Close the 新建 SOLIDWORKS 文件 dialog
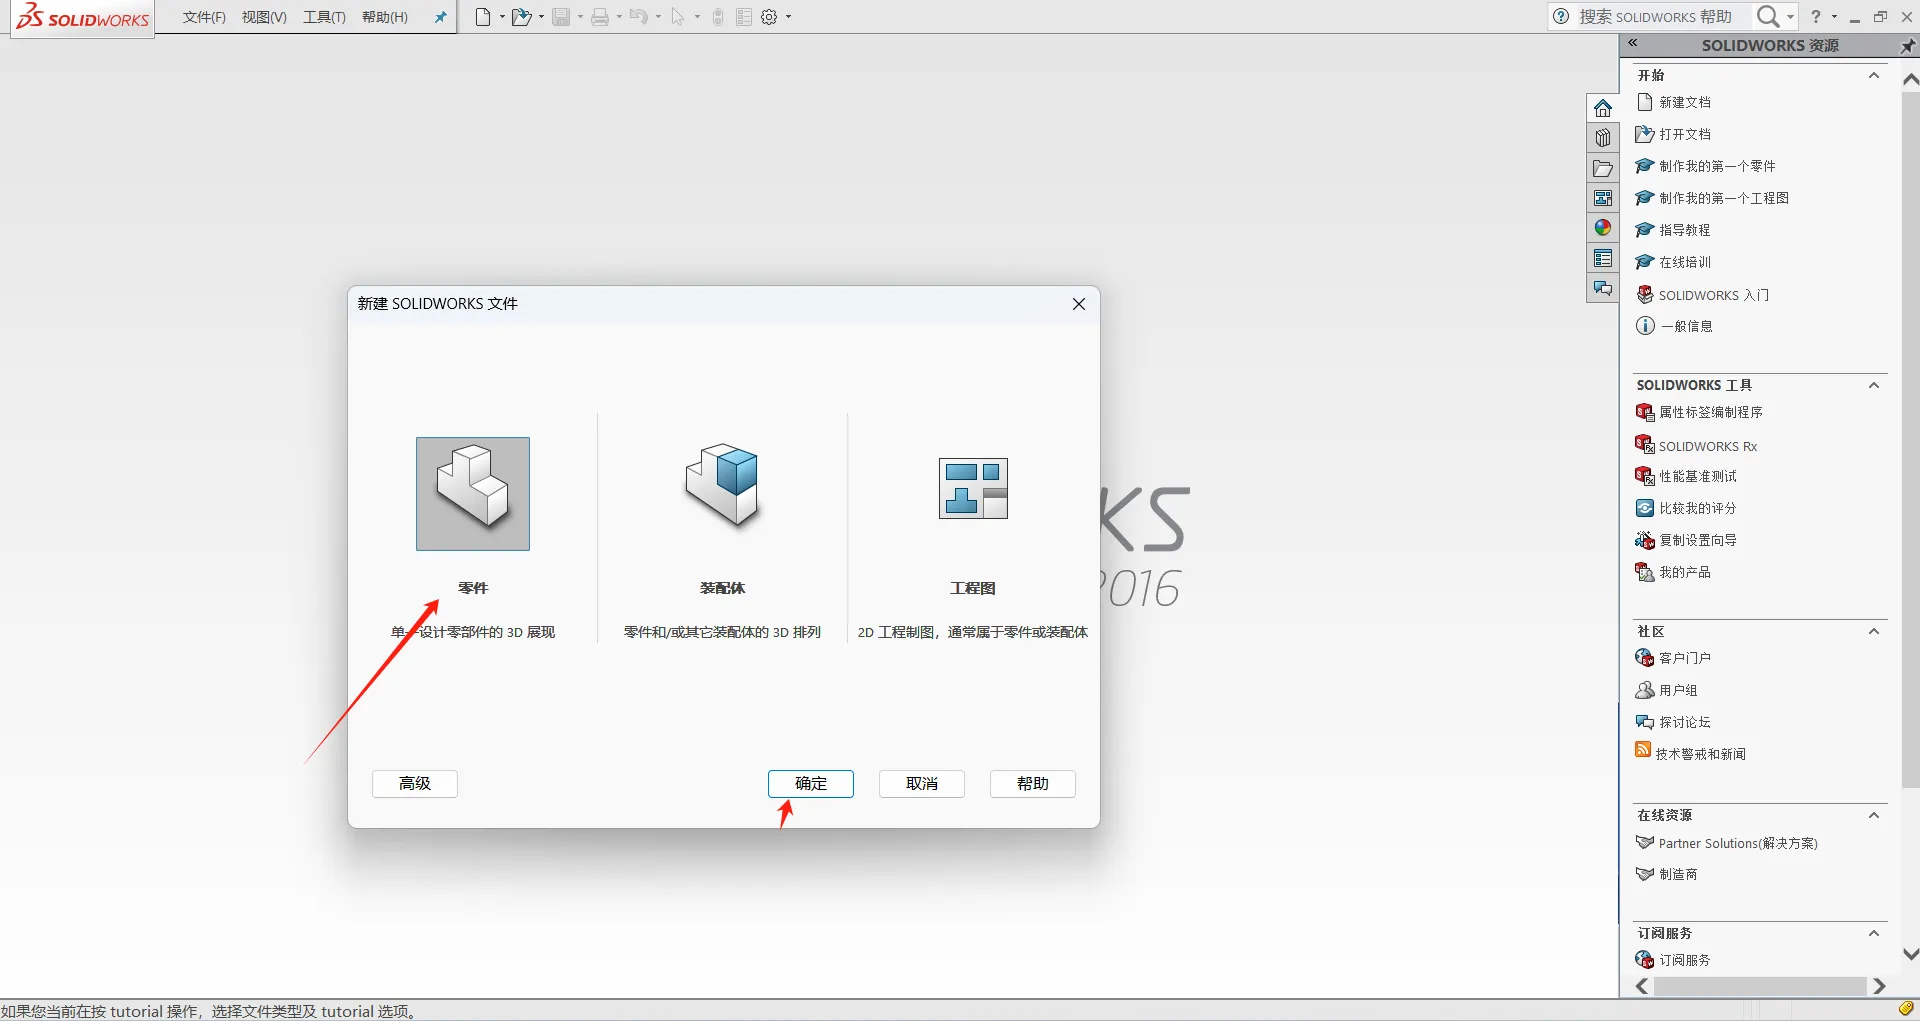The image size is (1920, 1021). [x=1079, y=304]
